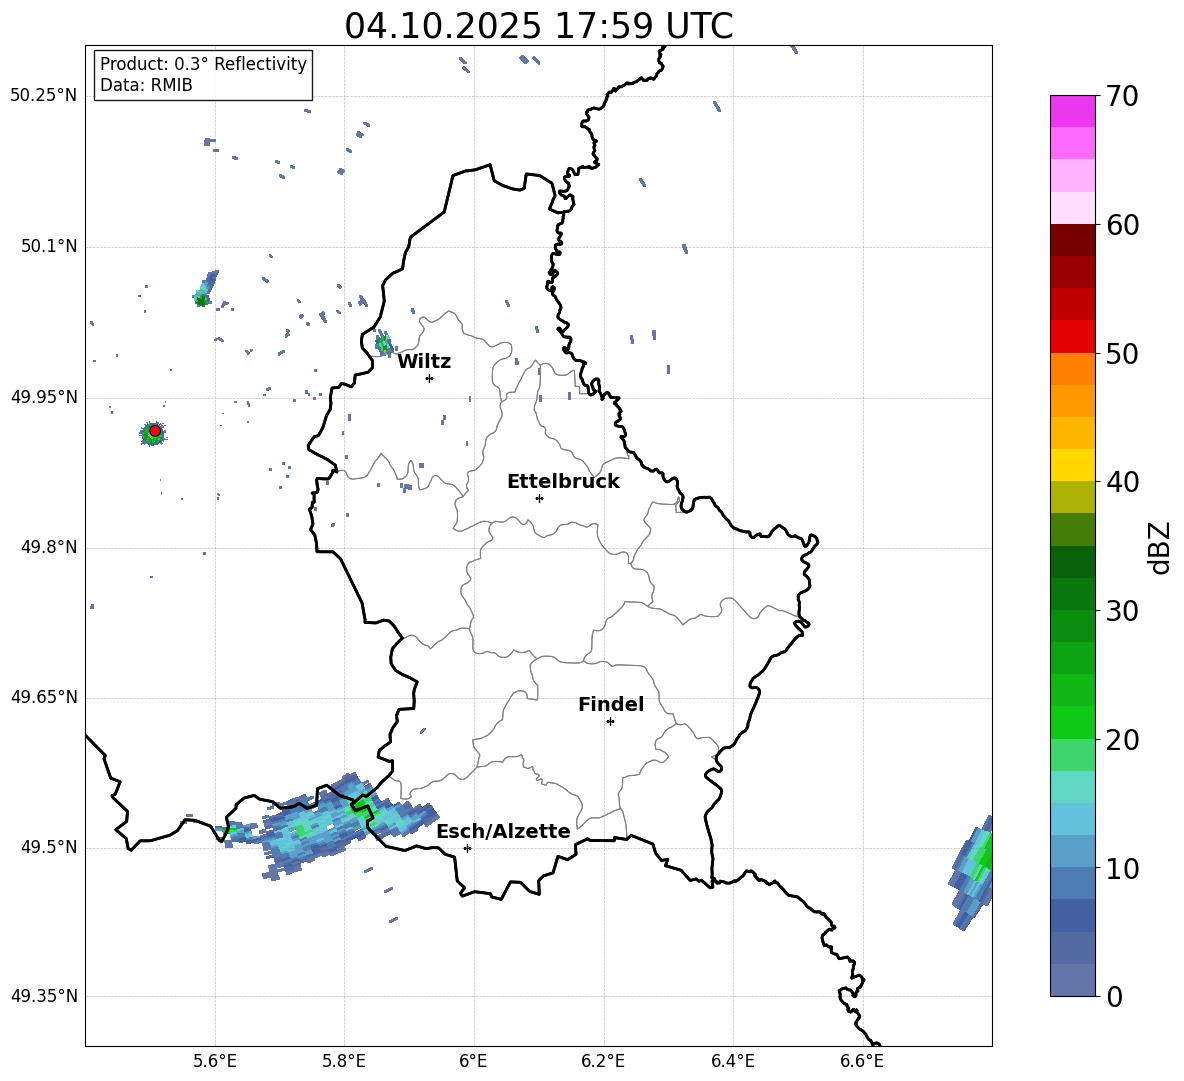Click the dBZ colorbar axis label
This screenshot has height=1081, width=1184.
1161,548
